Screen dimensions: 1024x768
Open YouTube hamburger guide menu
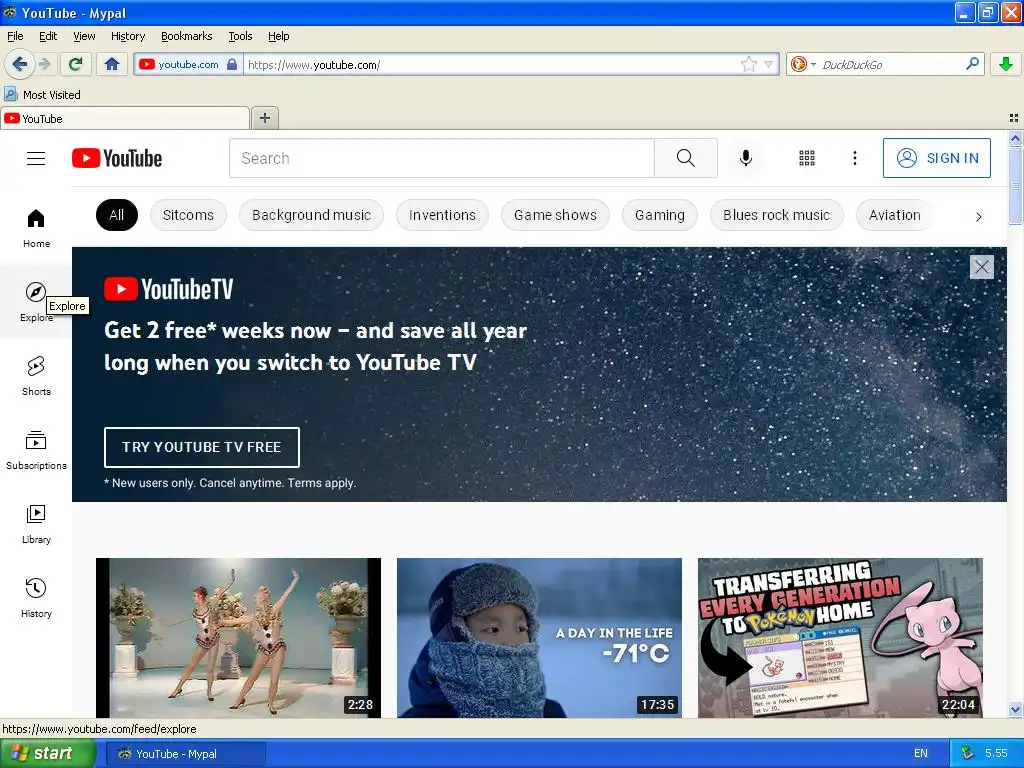point(36,158)
